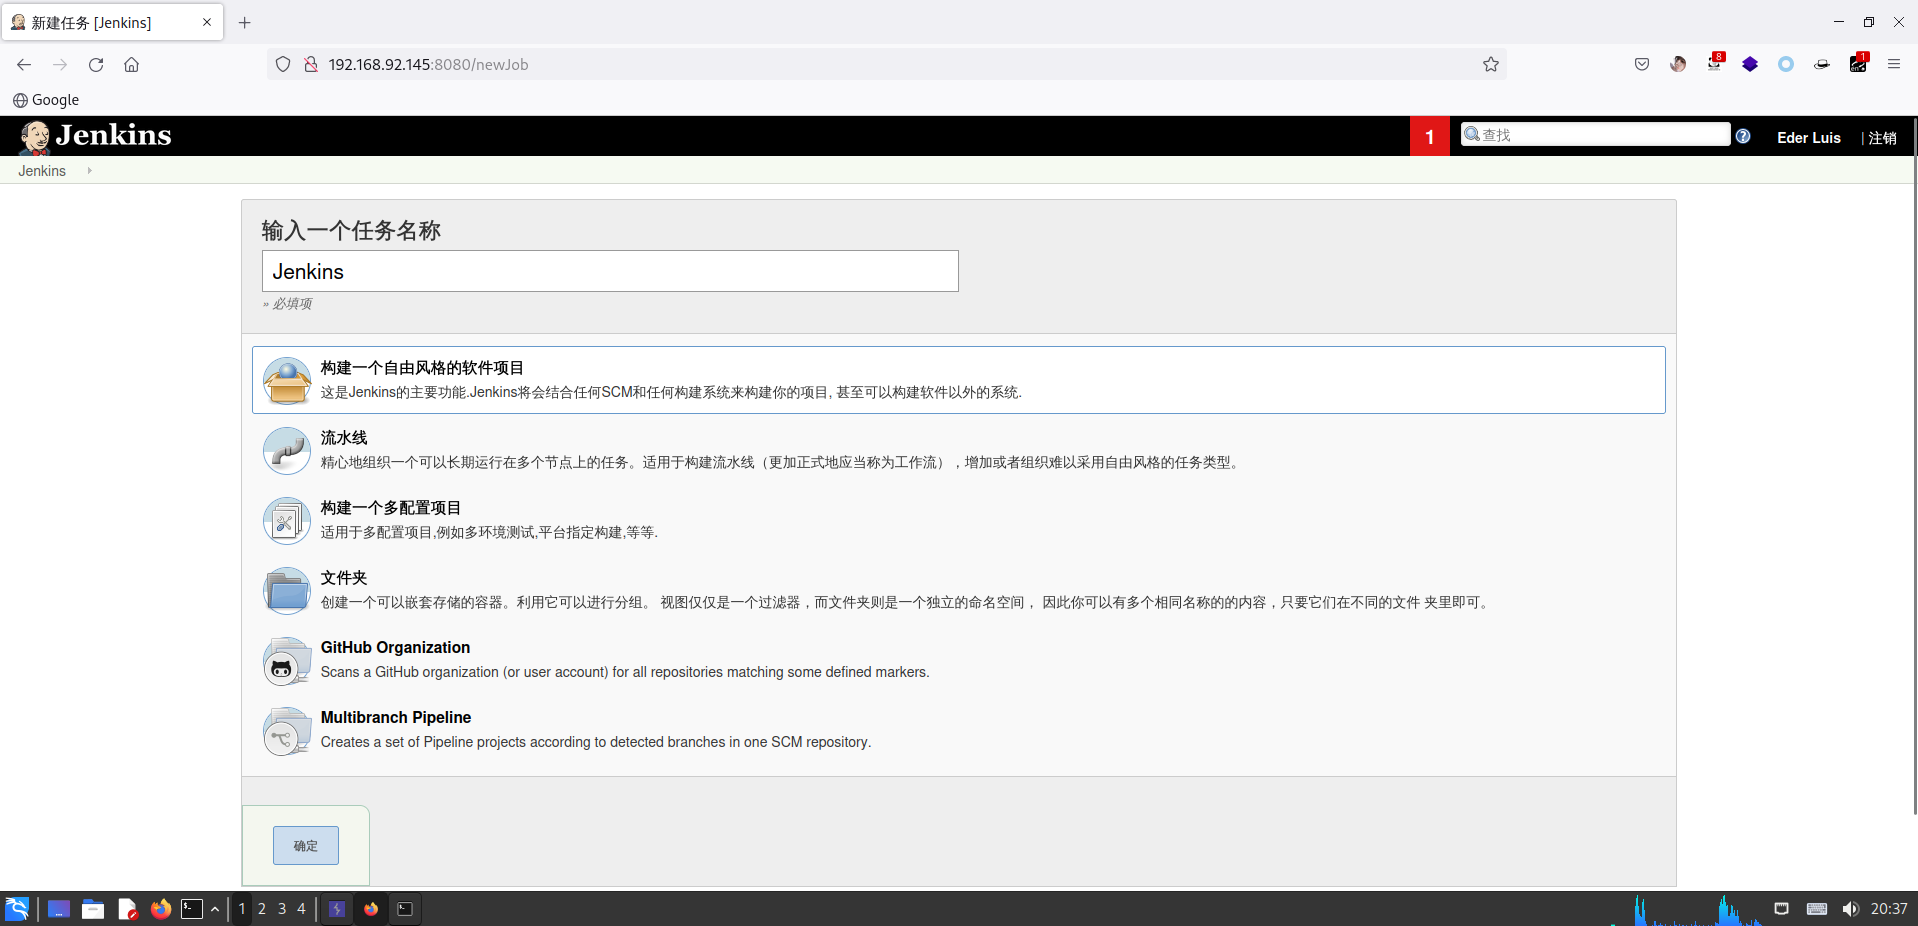The image size is (1918, 926).
Task: Click the GitHub Organization octocat icon
Action: (x=287, y=660)
